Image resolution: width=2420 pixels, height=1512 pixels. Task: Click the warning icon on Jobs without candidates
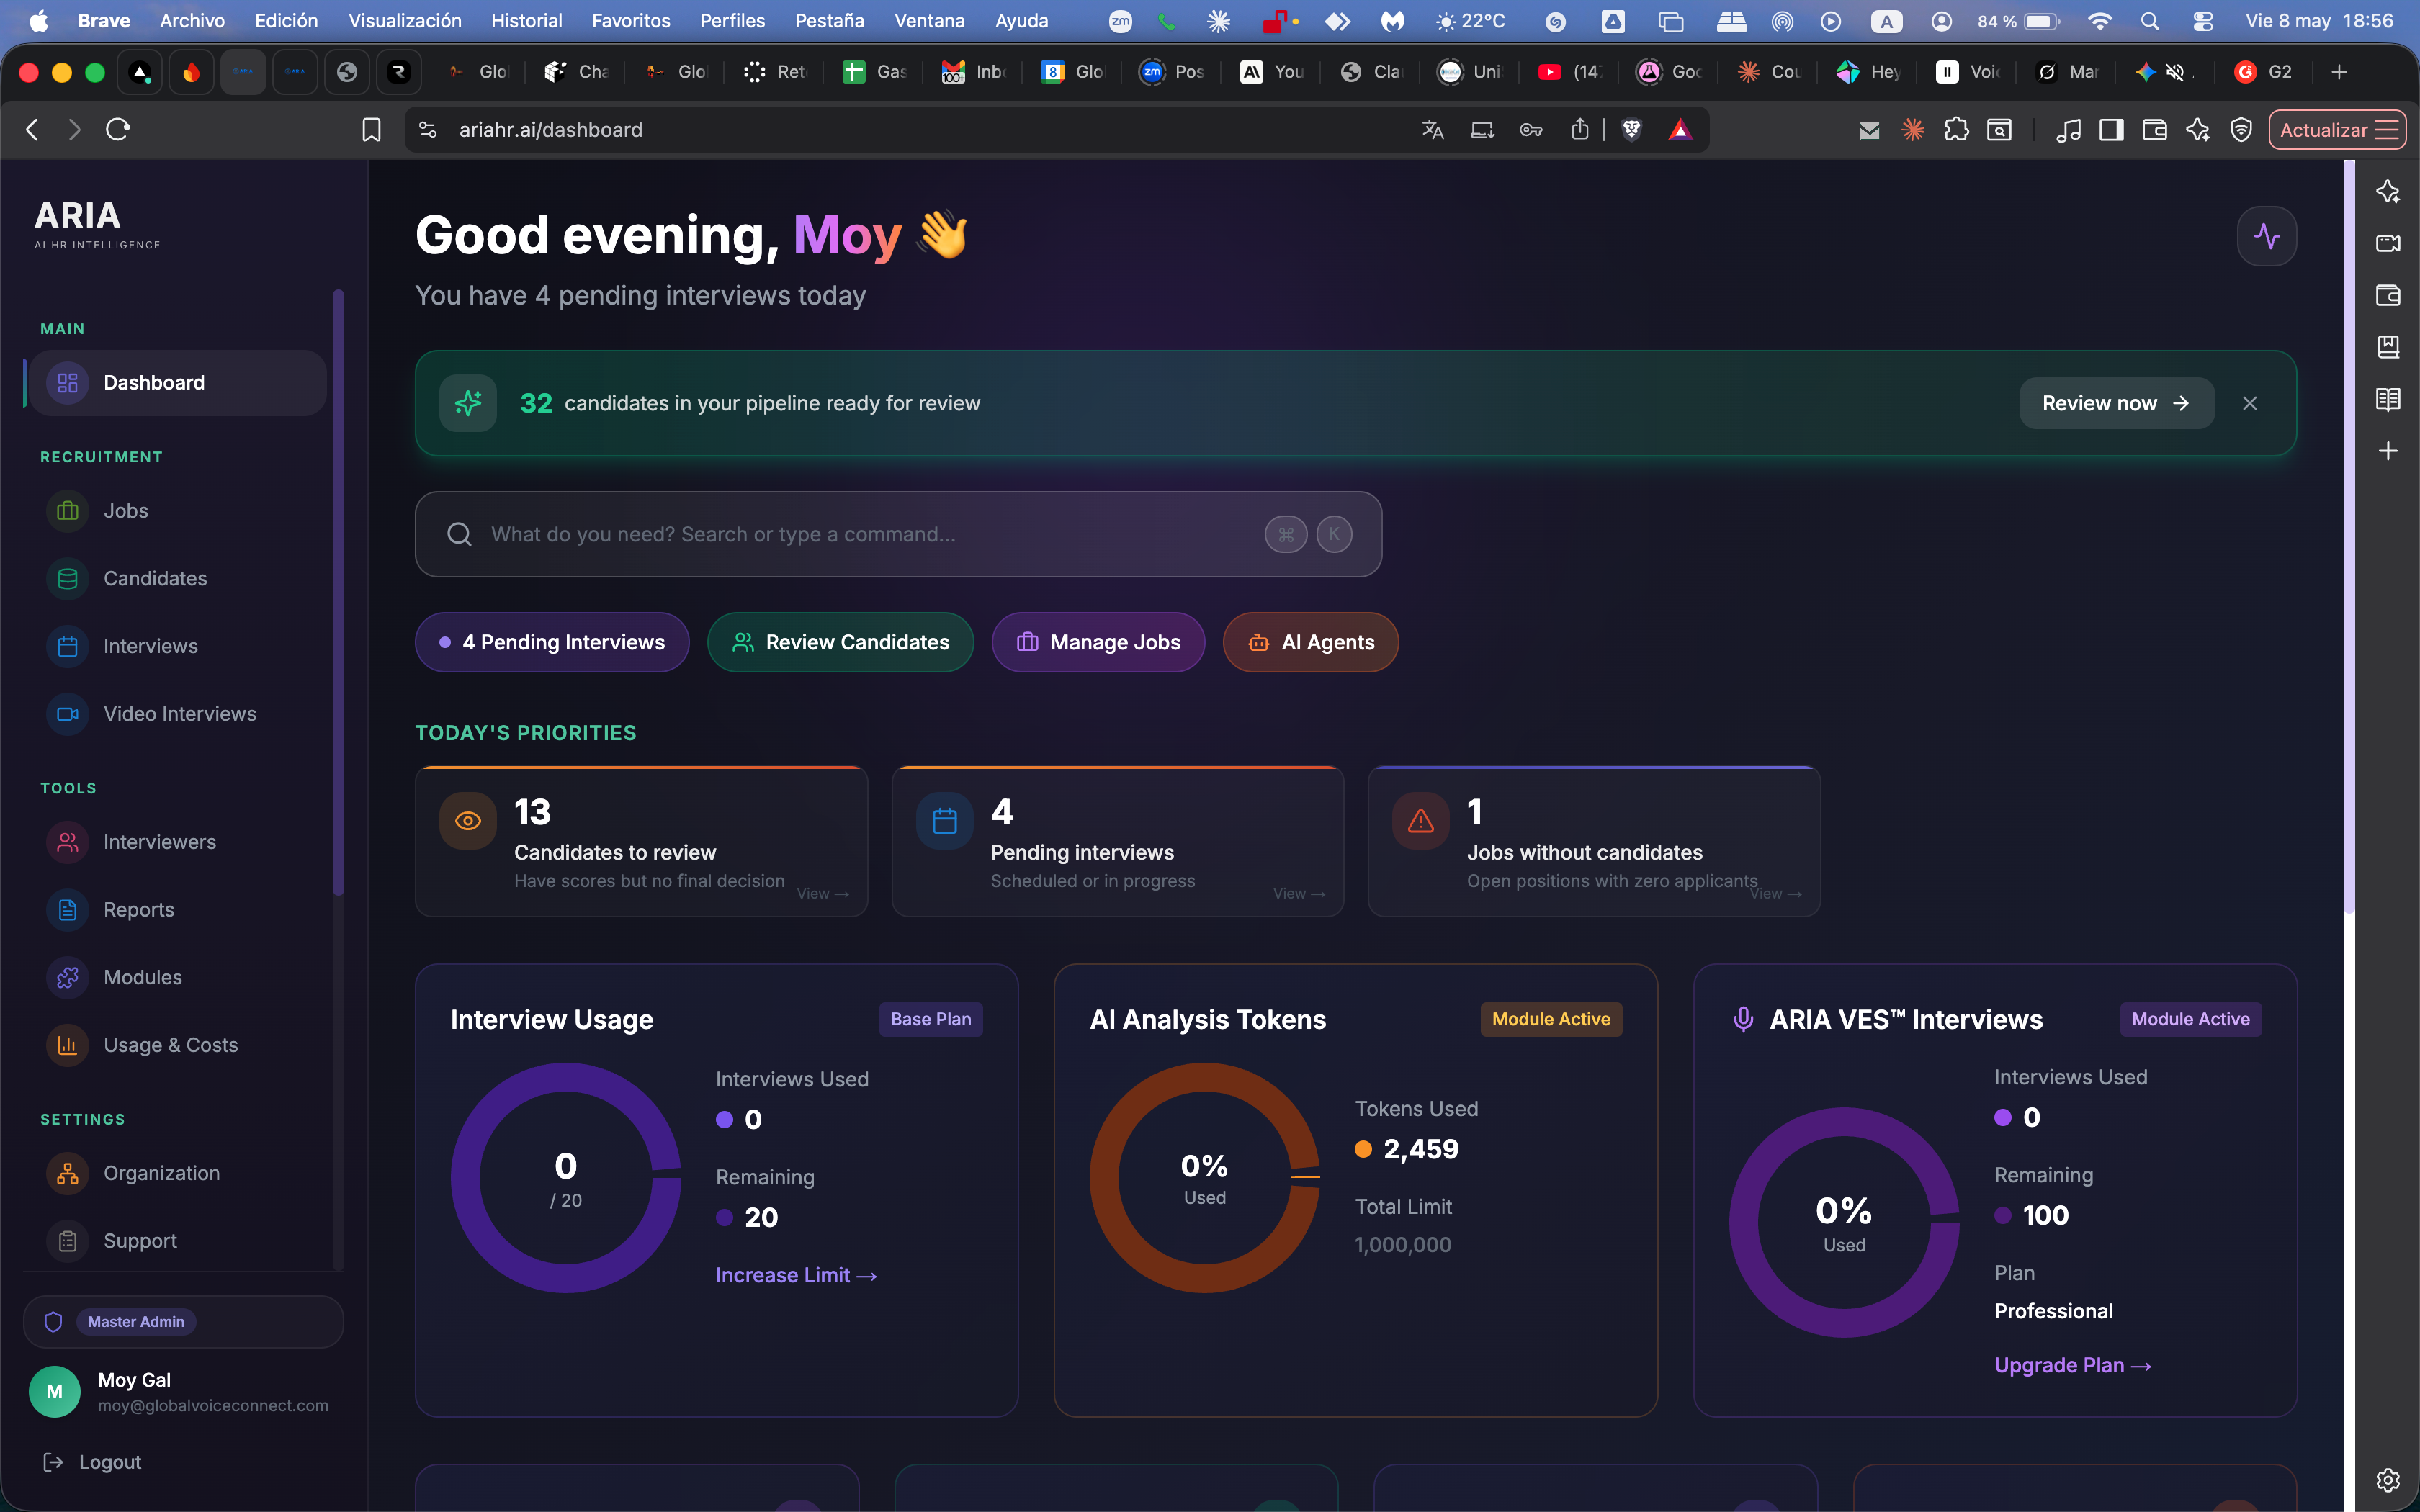tap(1421, 821)
